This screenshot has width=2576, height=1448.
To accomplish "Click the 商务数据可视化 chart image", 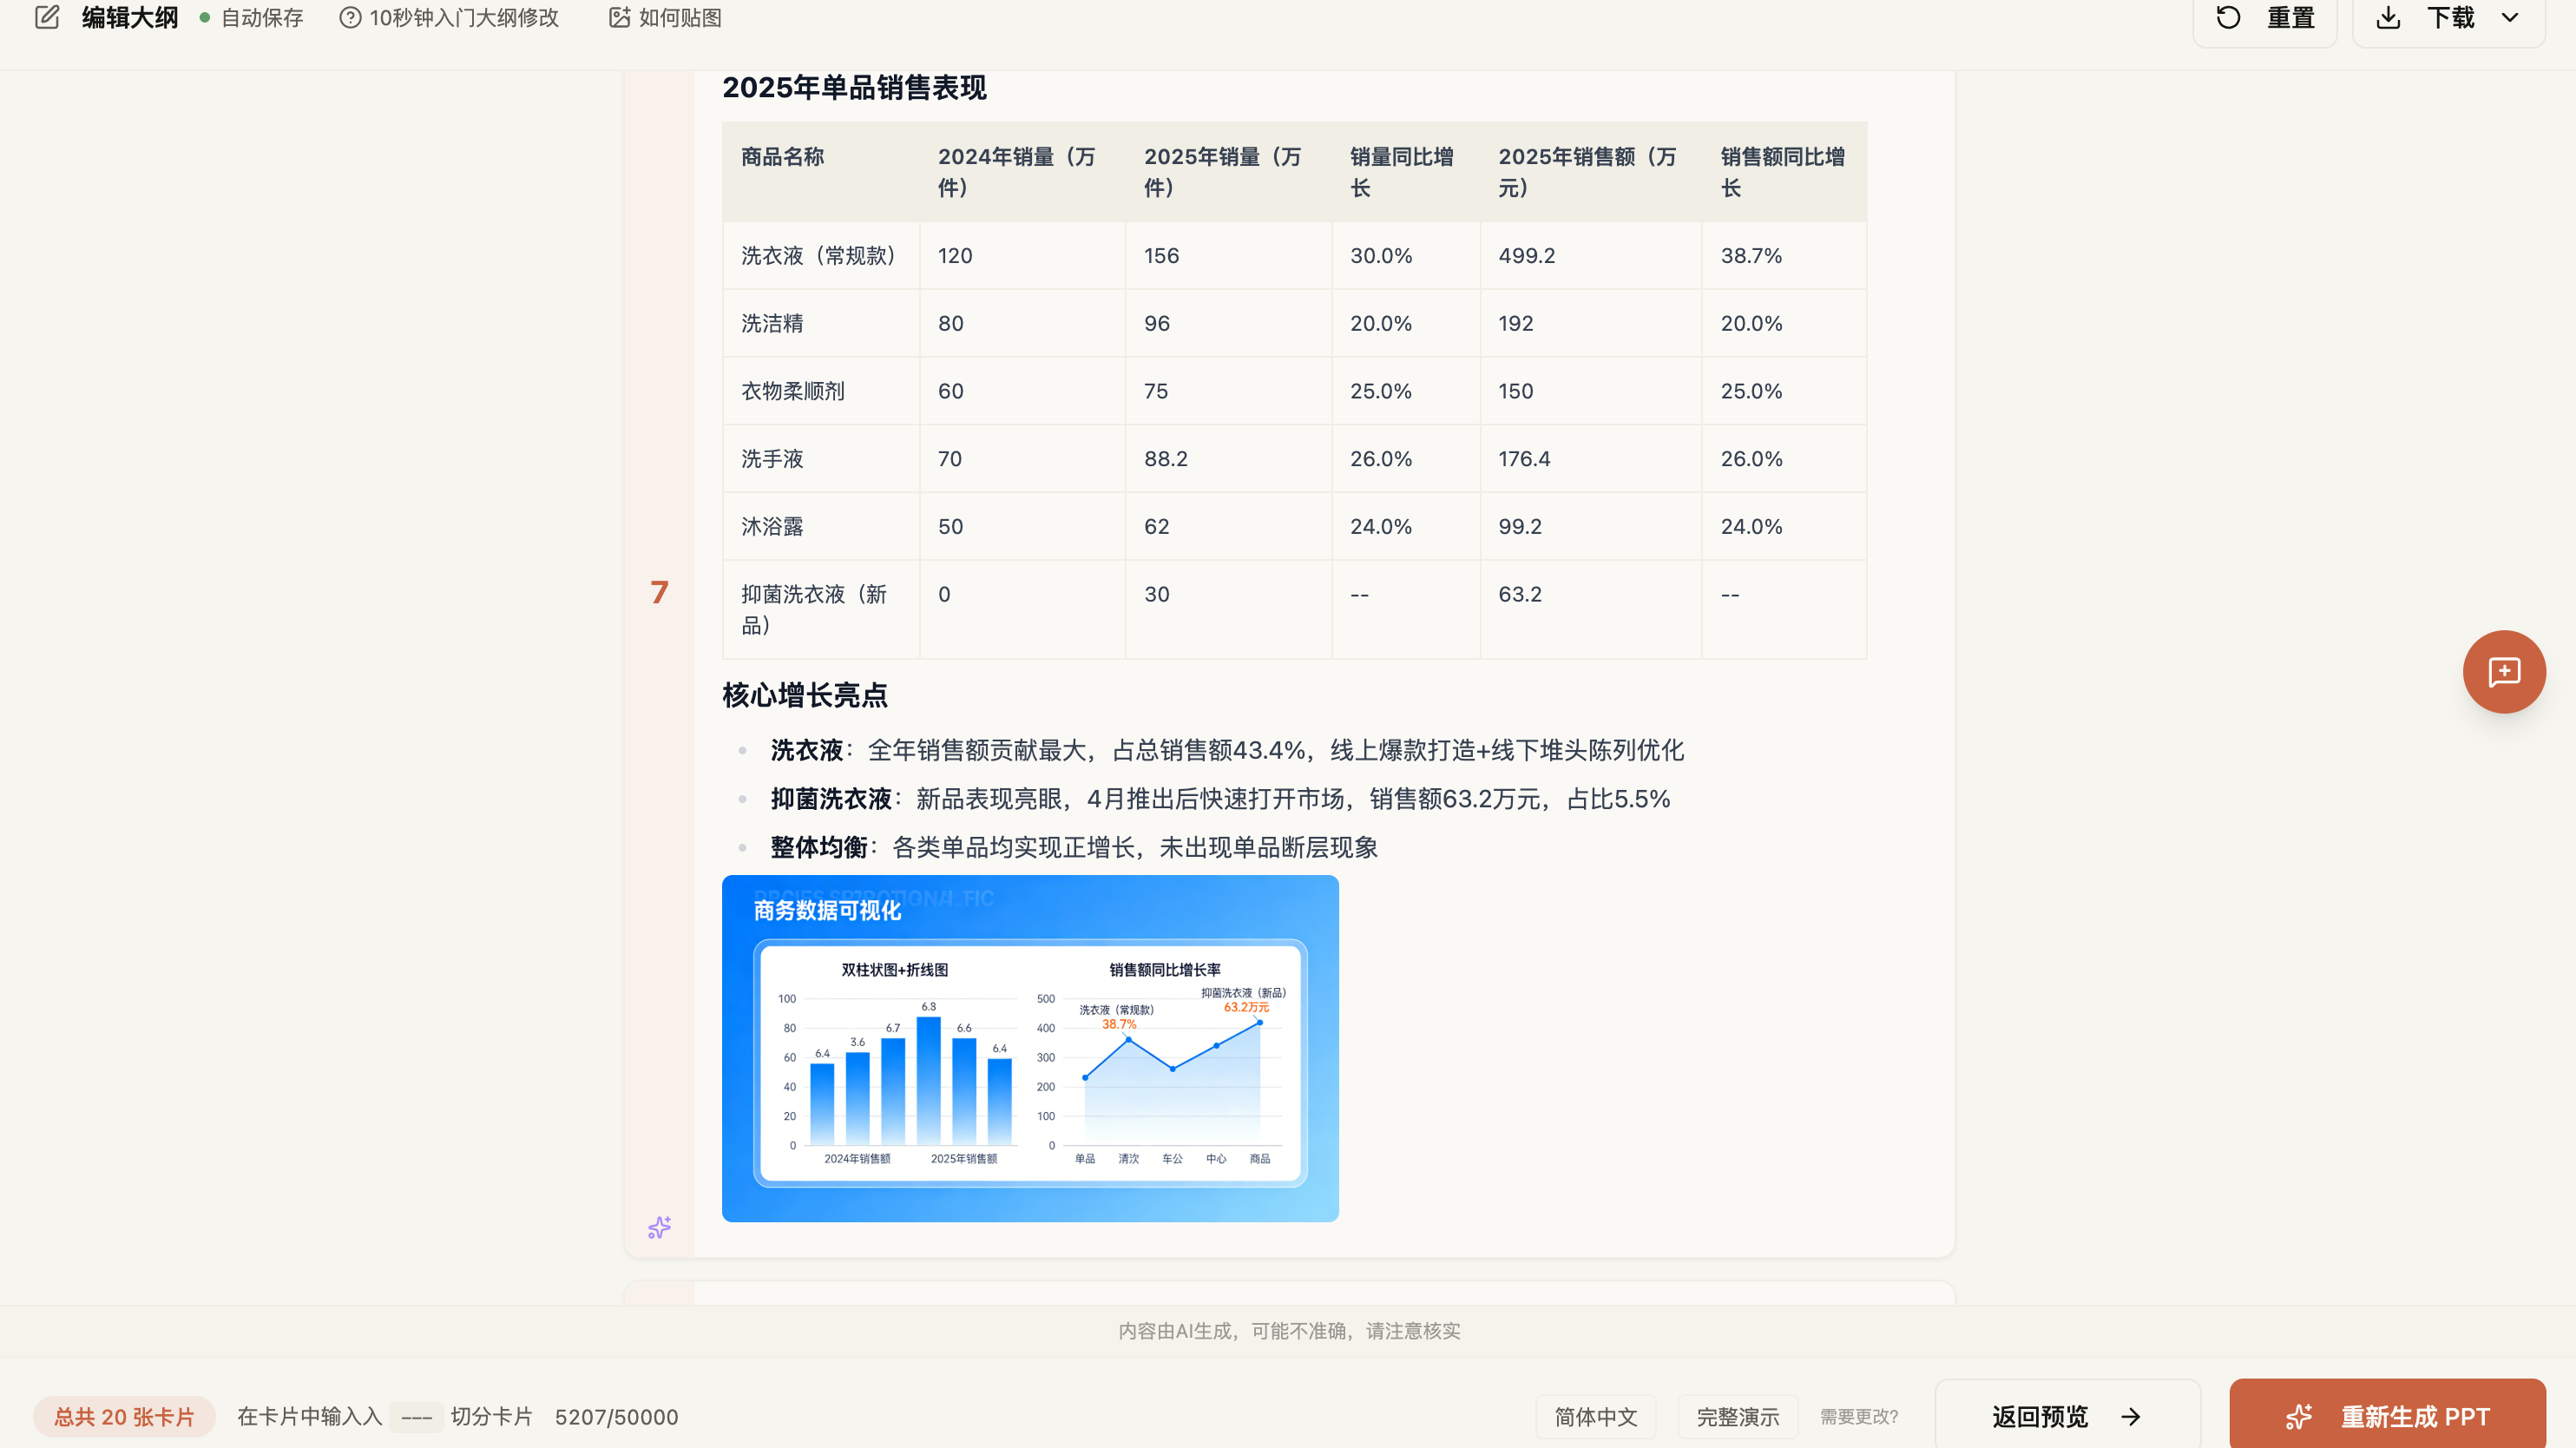I will pyautogui.click(x=1030, y=1048).
